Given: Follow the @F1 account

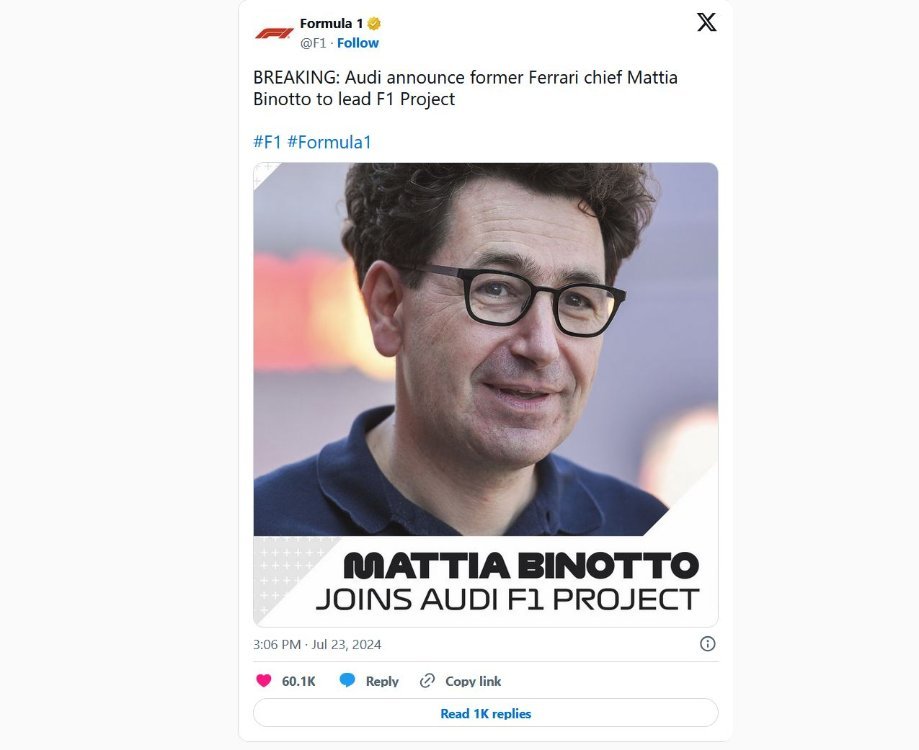Looking at the screenshot, I should [358, 43].
